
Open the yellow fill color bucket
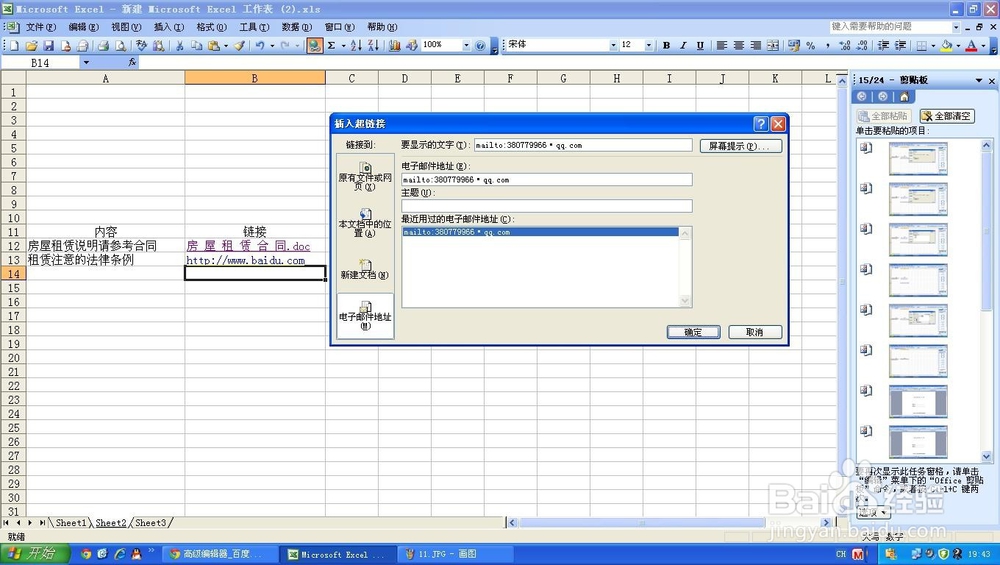pyautogui.click(x=946, y=45)
